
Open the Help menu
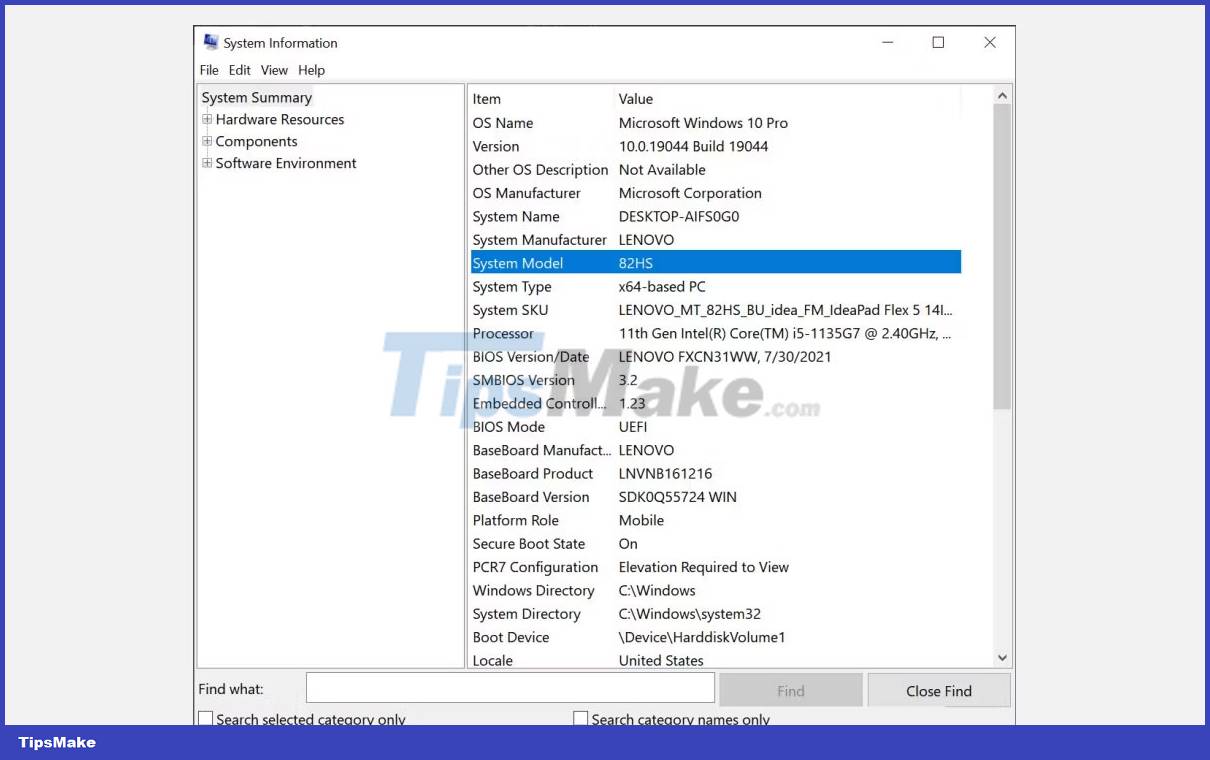311,70
